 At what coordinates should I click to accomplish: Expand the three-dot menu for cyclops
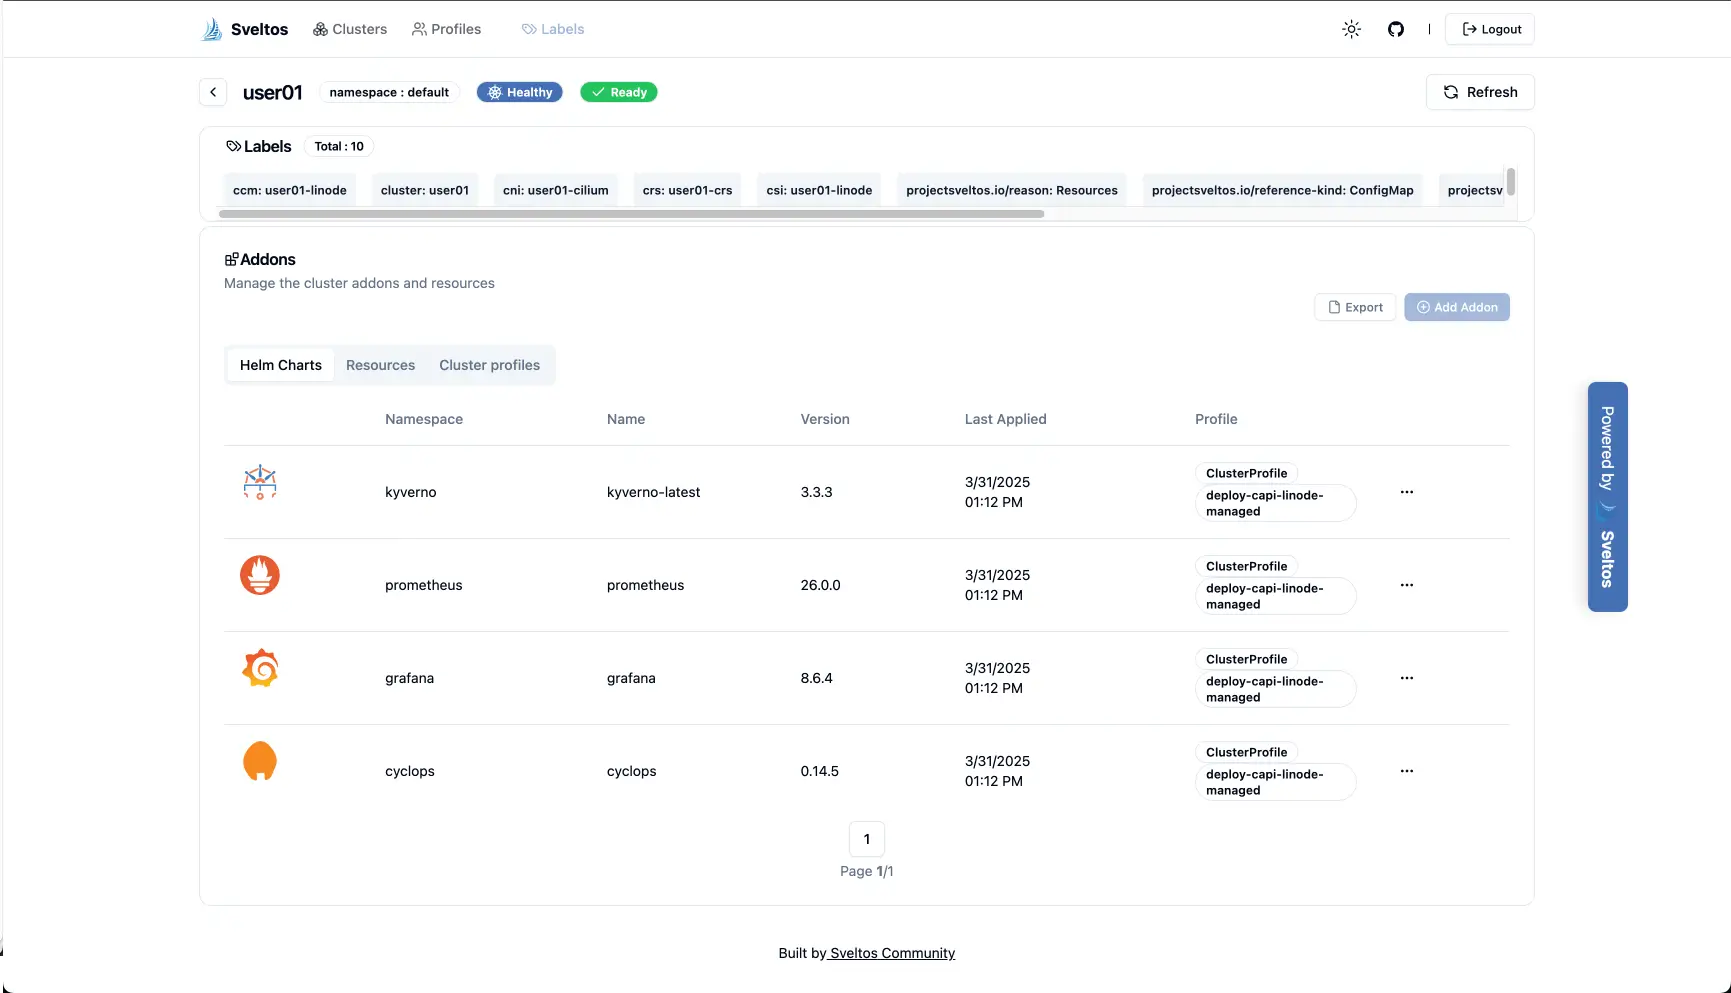click(1406, 771)
